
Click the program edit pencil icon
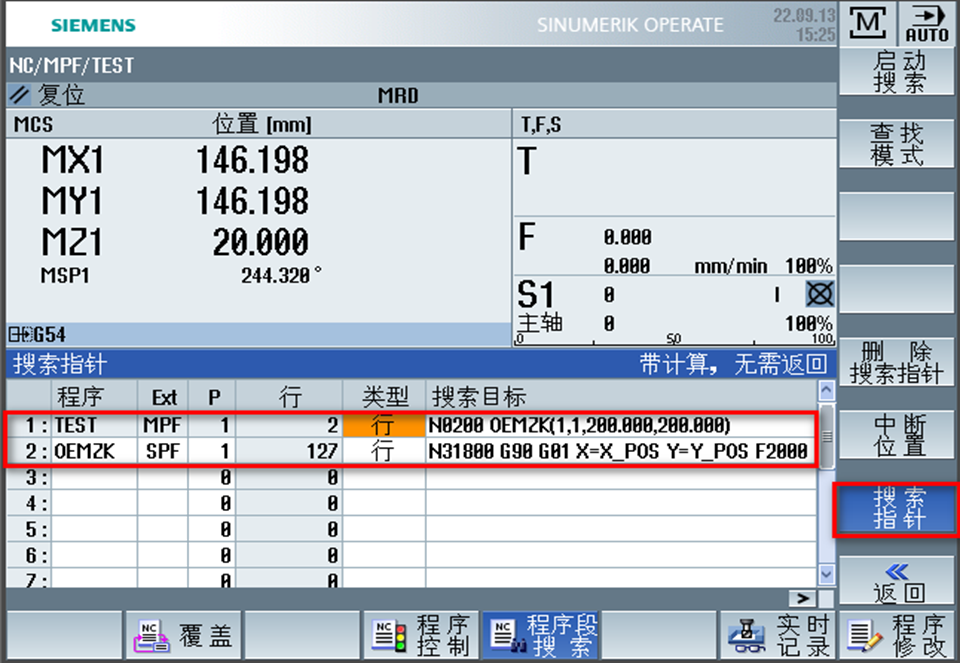(864, 637)
